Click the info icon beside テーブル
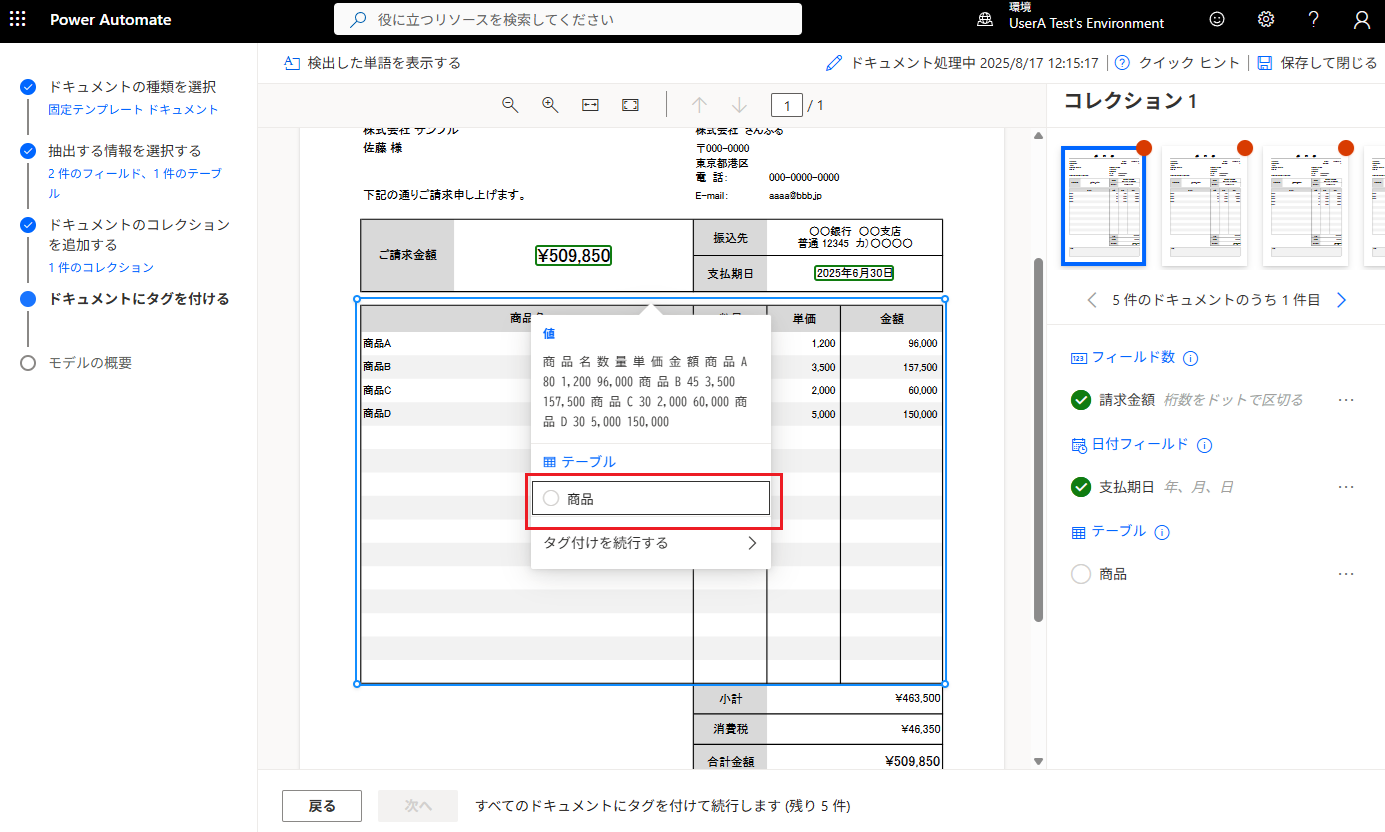Viewport: 1385px width, 832px height. [1161, 532]
